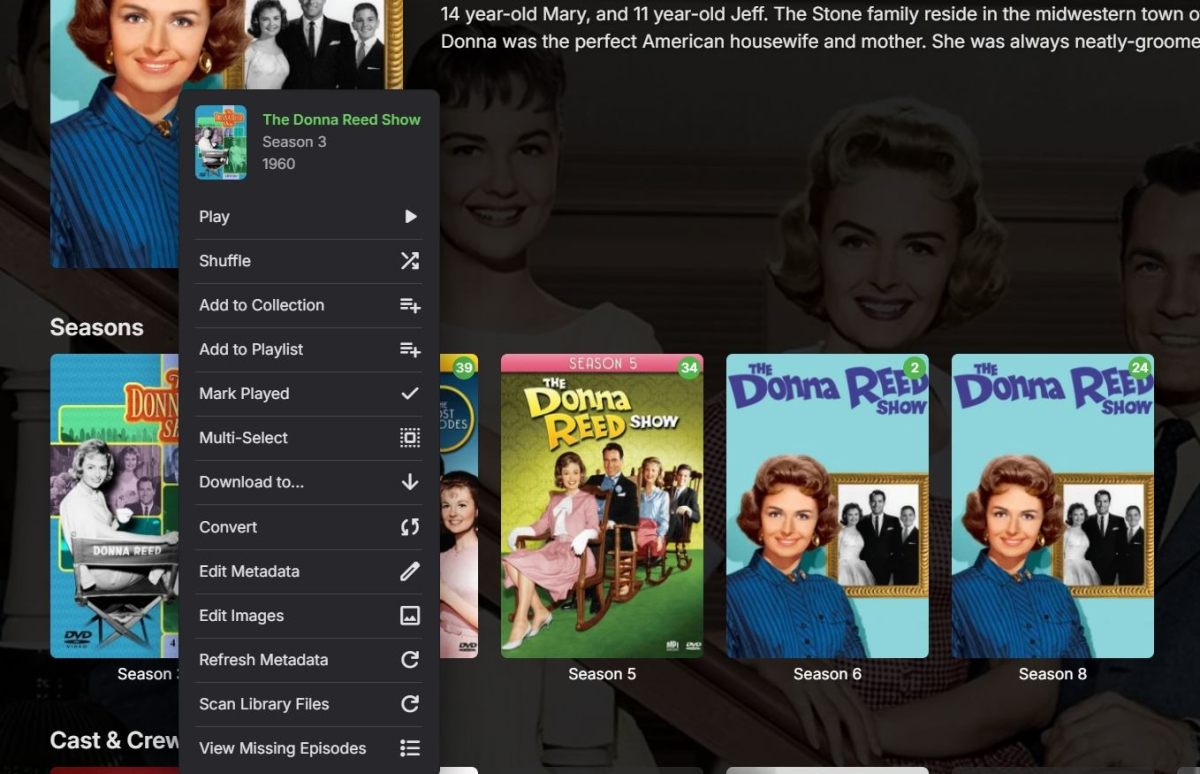This screenshot has height=774, width=1200.
Task: Click the Download arrow icon
Action: tap(410, 482)
